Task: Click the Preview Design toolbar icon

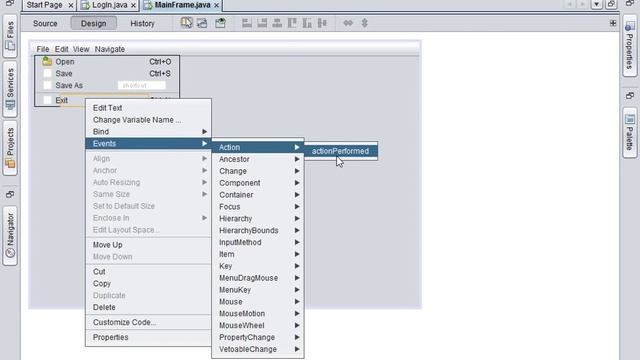Action: tap(220, 23)
